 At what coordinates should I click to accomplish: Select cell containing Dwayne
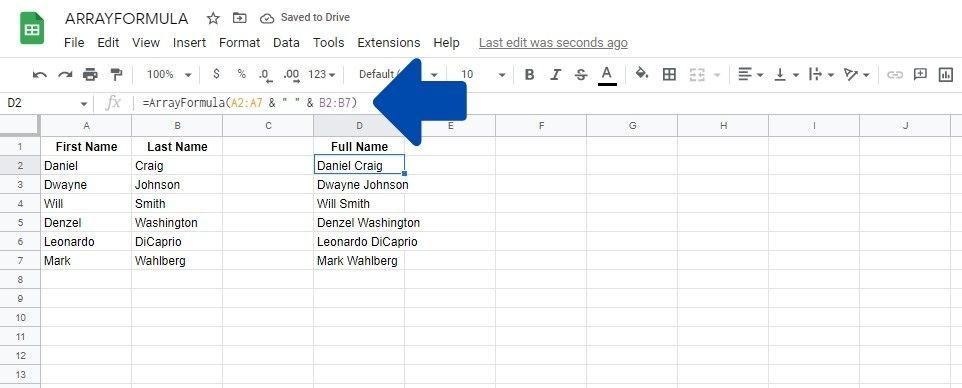pyautogui.click(x=87, y=185)
